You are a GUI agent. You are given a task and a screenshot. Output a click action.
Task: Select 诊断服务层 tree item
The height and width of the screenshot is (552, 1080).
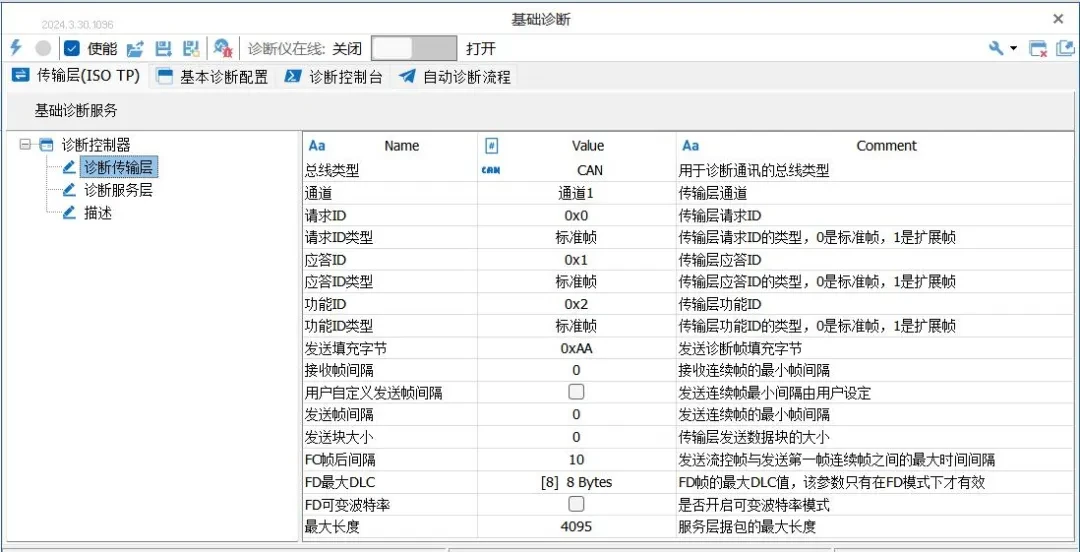click(x=118, y=190)
